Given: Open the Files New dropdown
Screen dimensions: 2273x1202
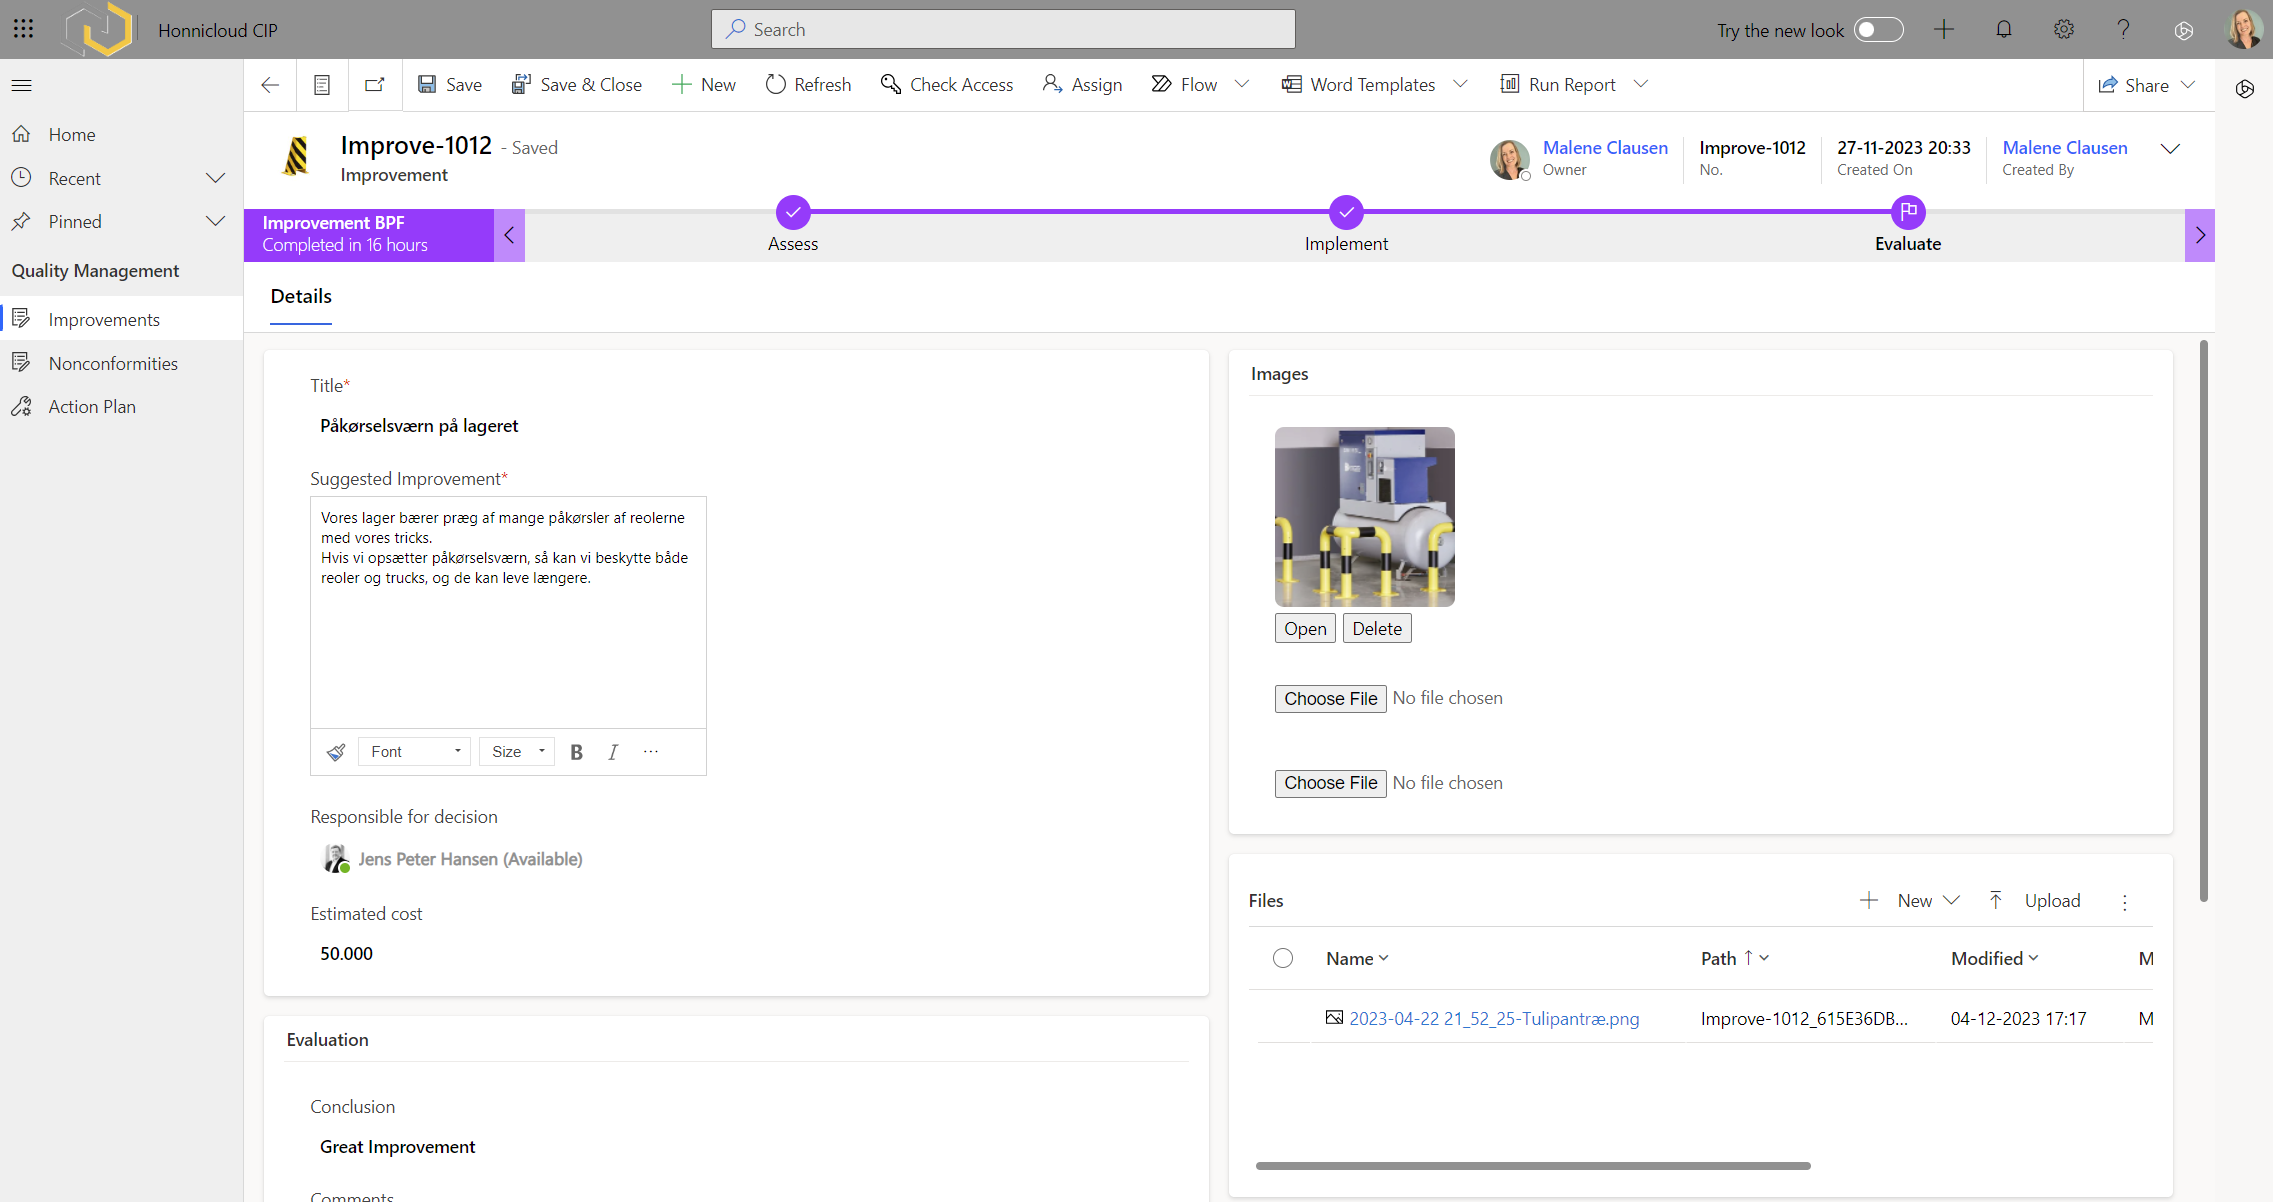Looking at the screenshot, I should 1909,901.
